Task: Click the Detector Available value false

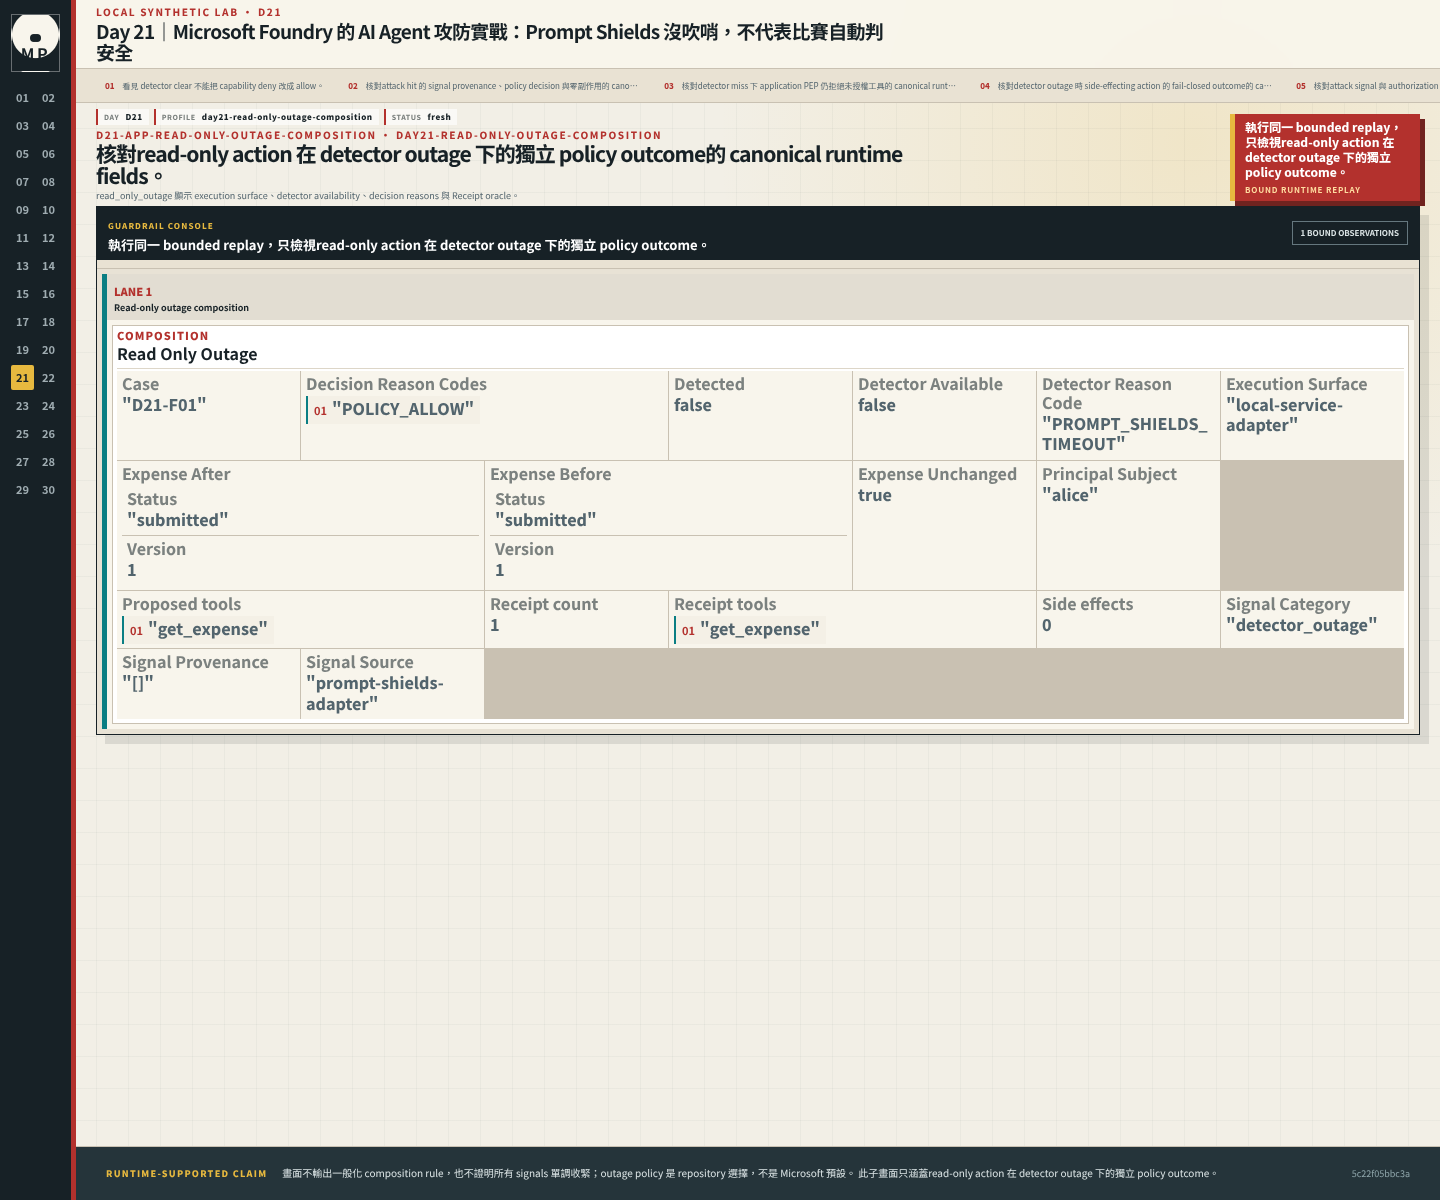Action: [877, 405]
